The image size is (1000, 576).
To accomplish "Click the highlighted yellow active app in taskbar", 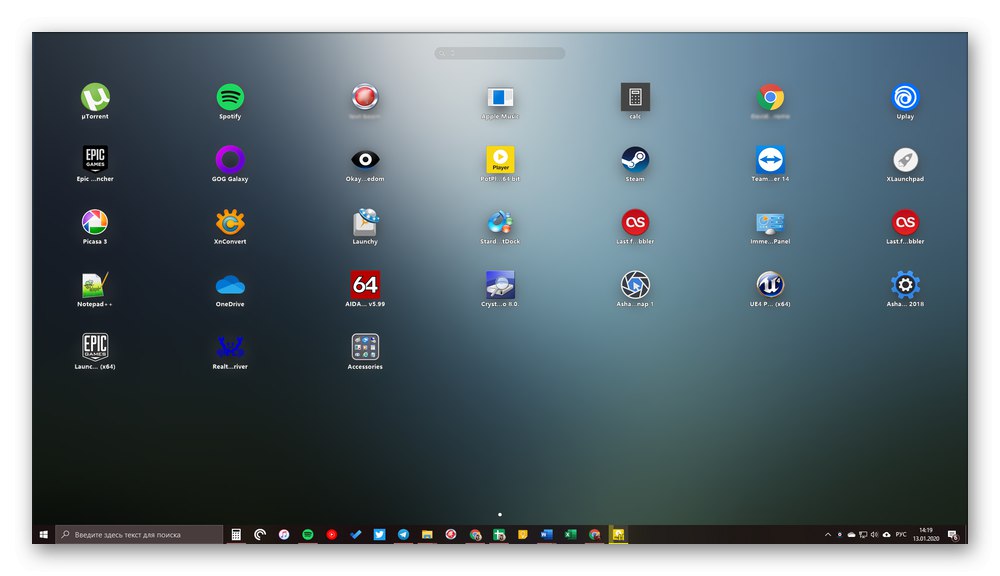I will 618,535.
